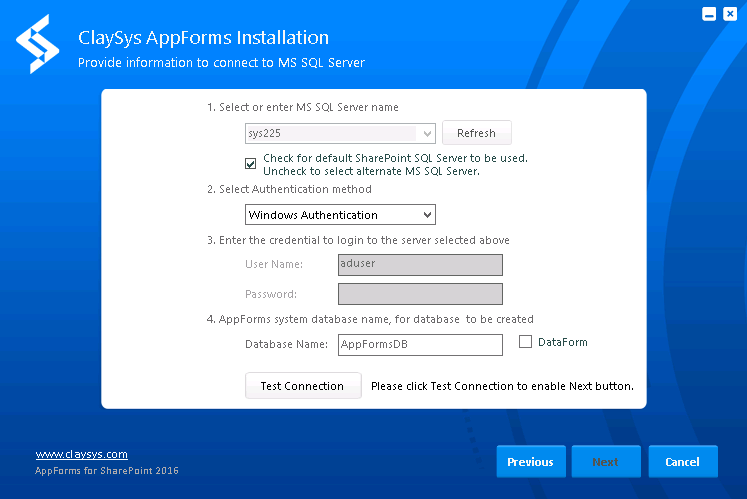This screenshot has height=499, width=747.
Task: Click the Refresh button
Action: tap(476, 133)
